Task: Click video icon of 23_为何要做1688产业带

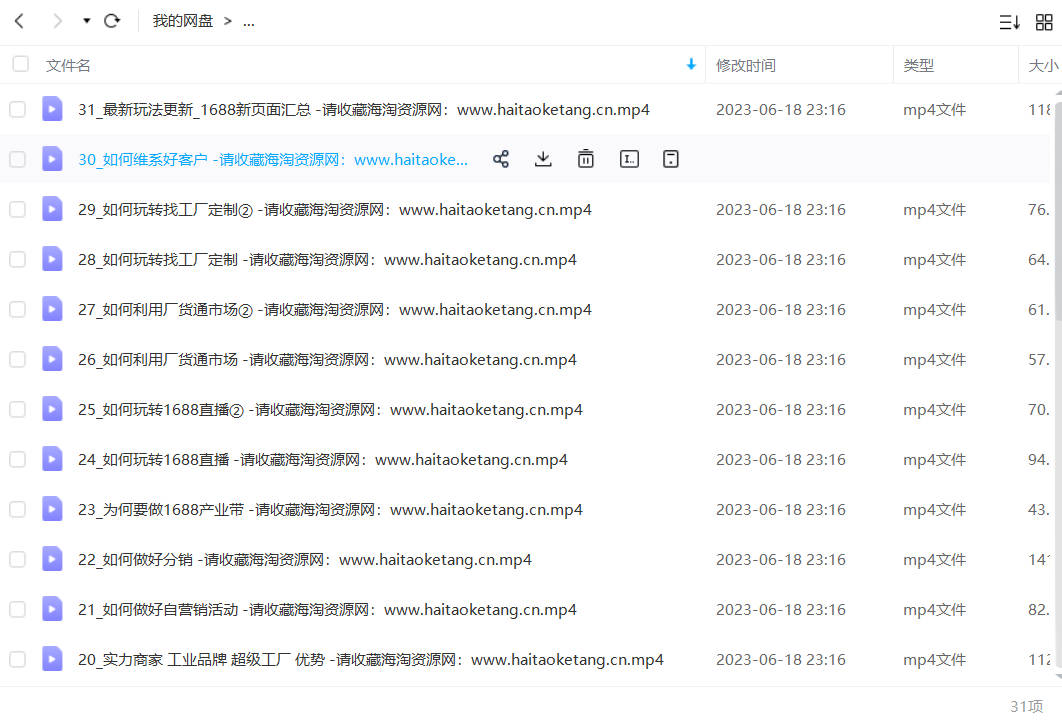Action: point(52,509)
